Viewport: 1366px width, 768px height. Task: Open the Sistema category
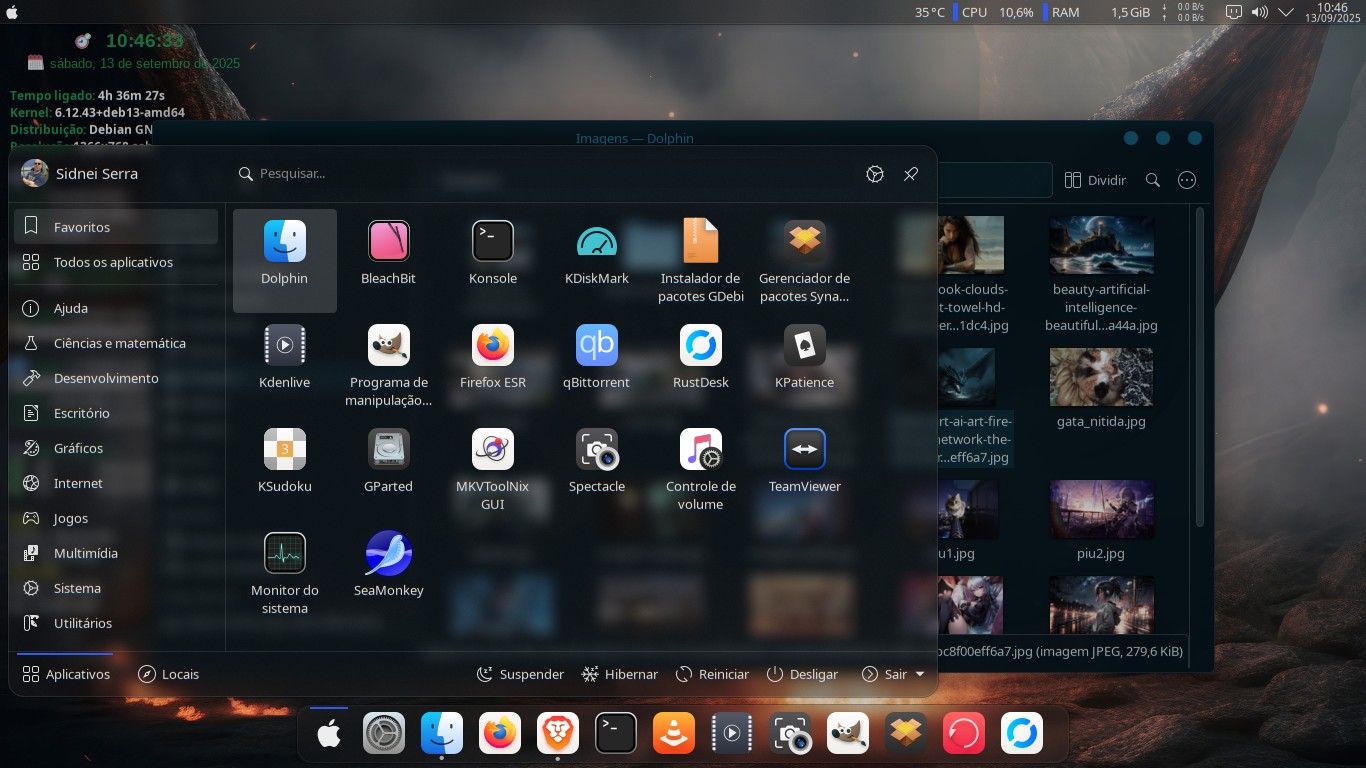click(116, 588)
